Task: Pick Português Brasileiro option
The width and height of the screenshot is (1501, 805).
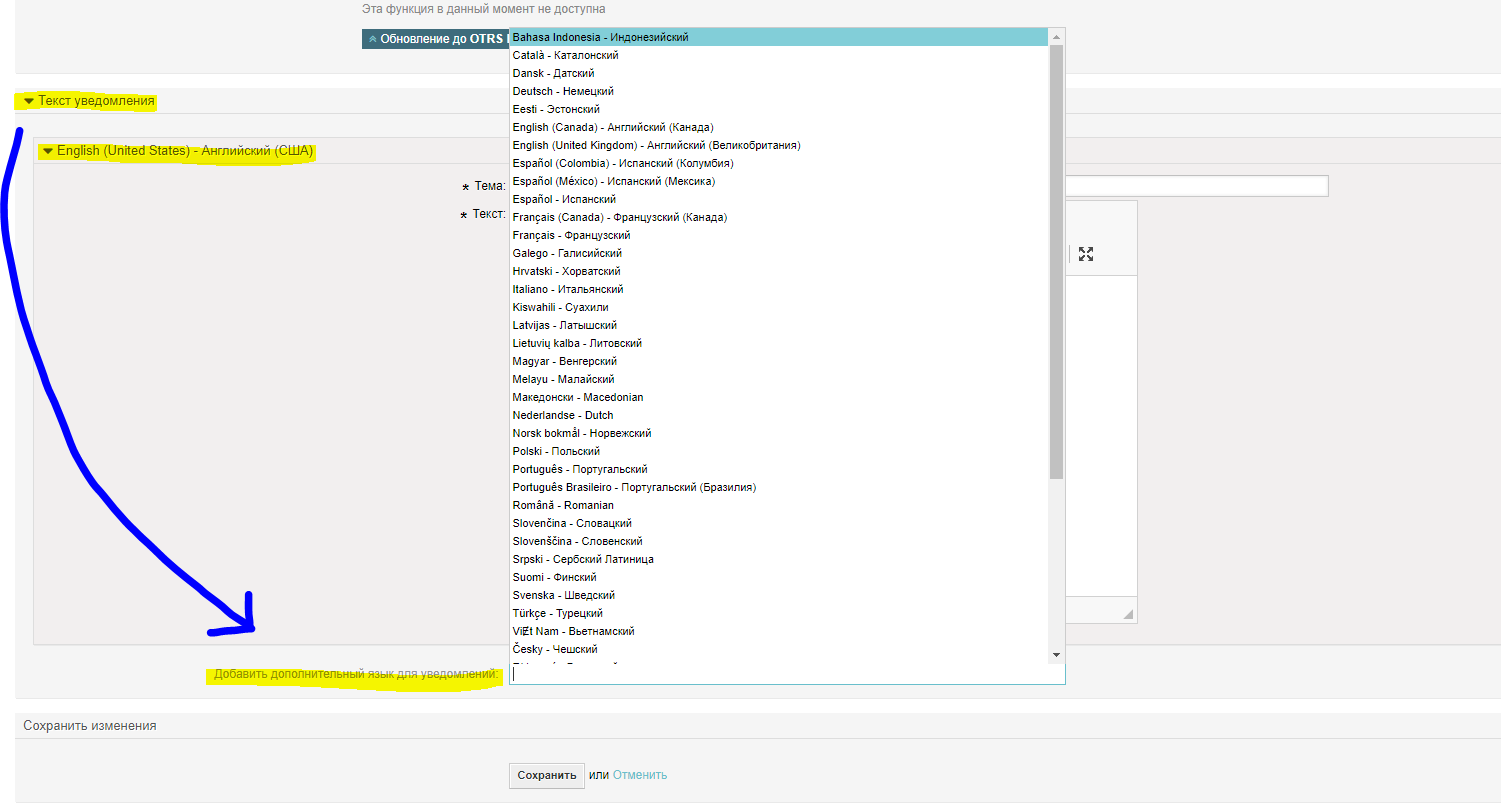Action: [779, 487]
